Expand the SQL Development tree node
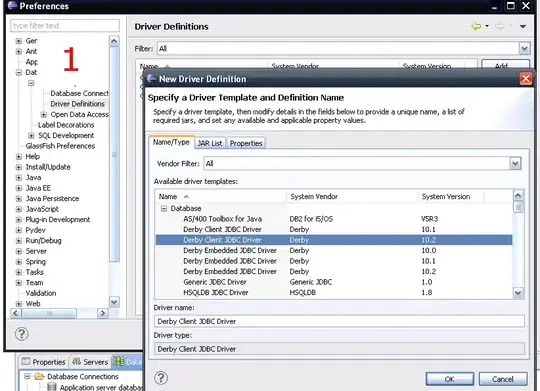This screenshot has height=391, width=540. (31, 135)
